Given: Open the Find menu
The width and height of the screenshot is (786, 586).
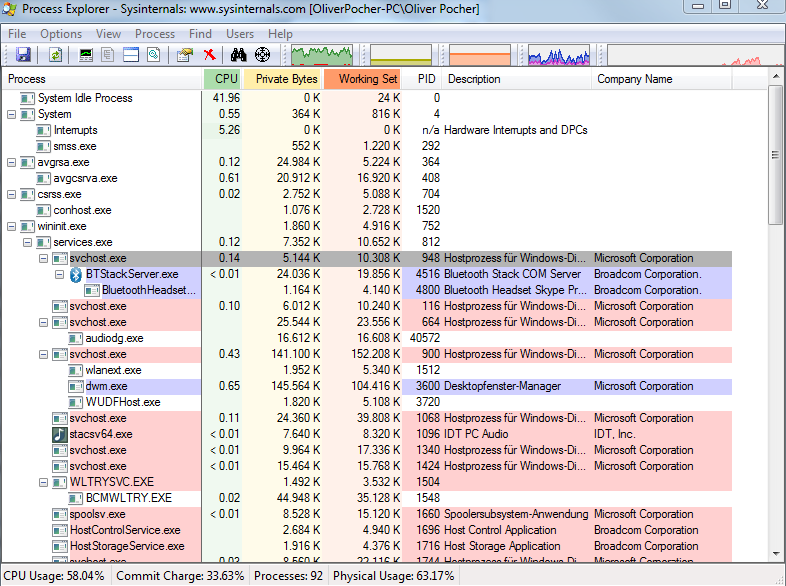Looking at the screenshot, I should [200, 34].
